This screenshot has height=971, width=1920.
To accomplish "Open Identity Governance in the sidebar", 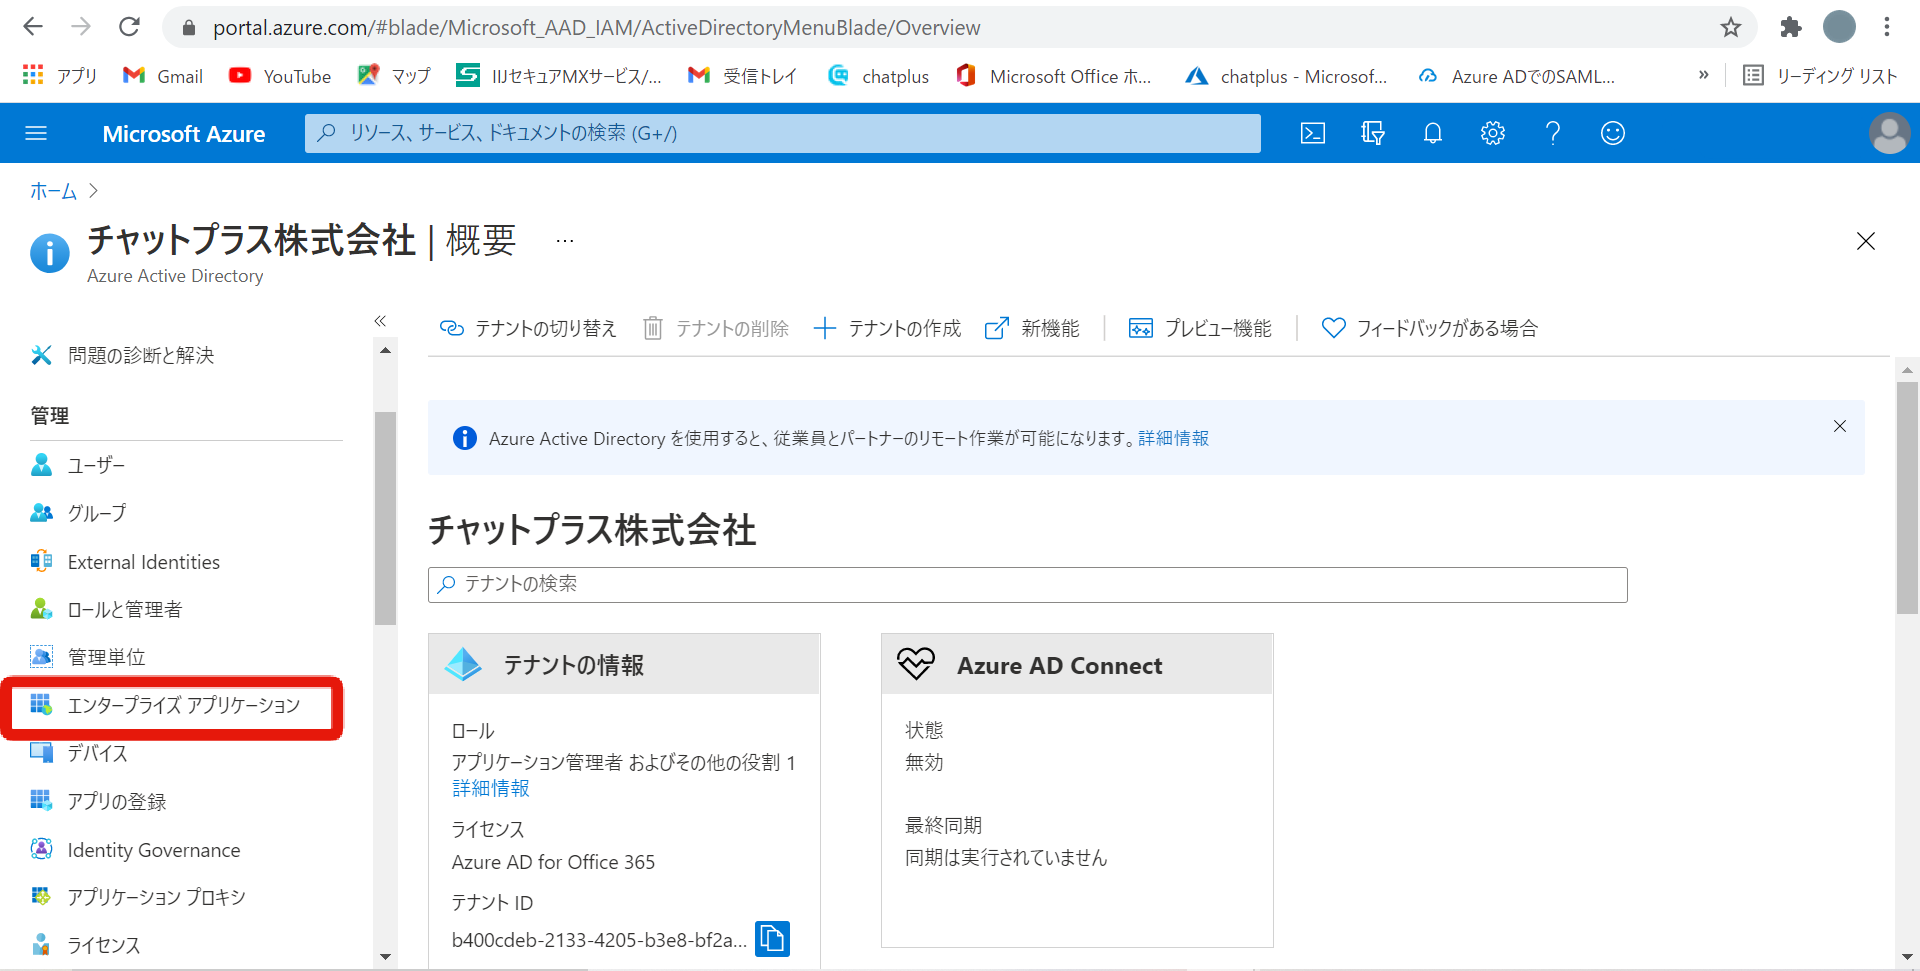I will tap(135, 850).
